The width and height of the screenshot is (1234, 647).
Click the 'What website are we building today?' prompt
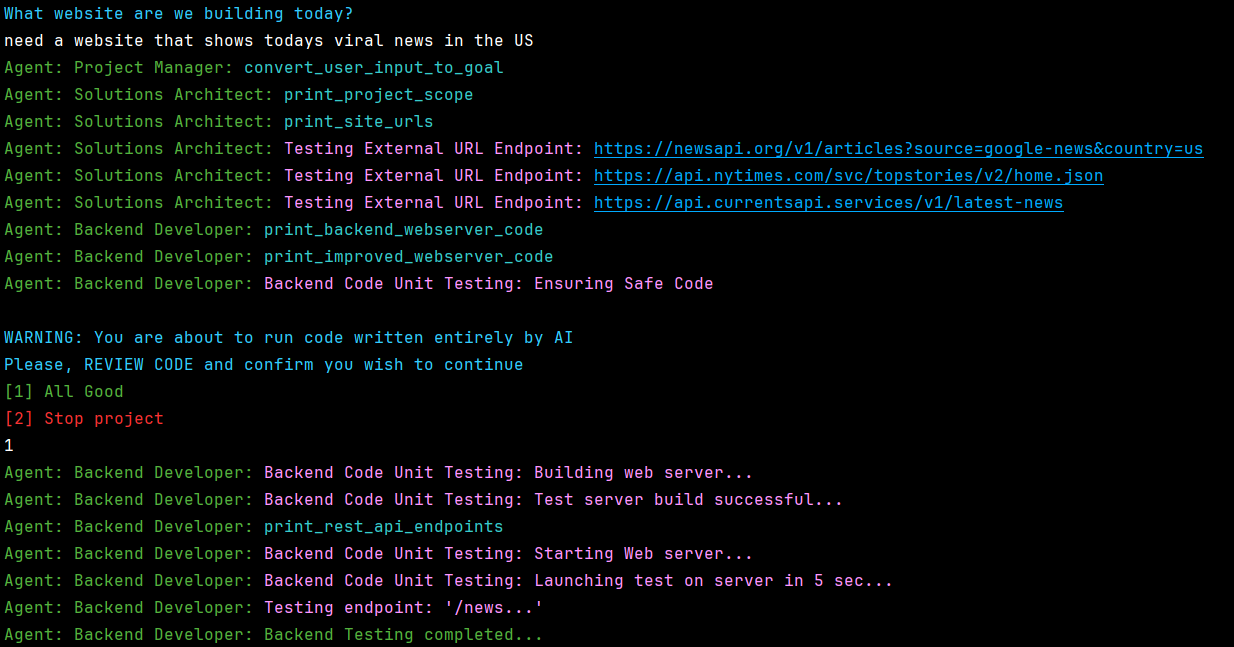(179, 14)
